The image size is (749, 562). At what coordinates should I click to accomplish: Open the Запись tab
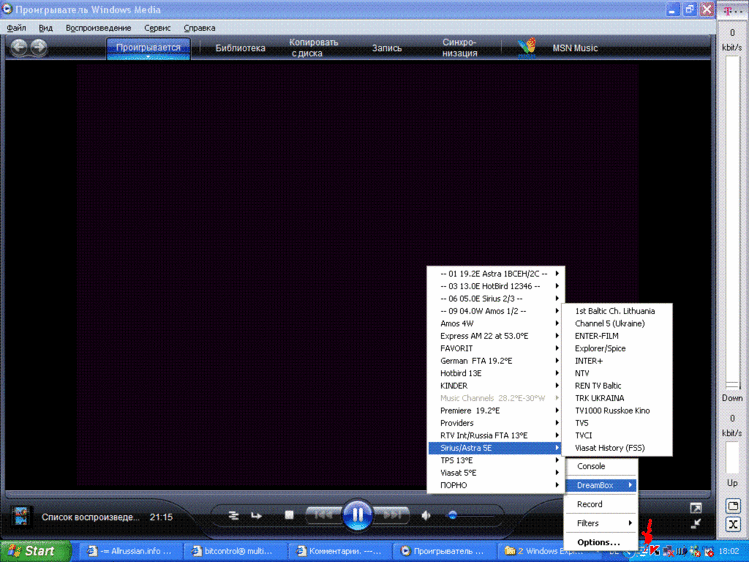pyautogui.click(x=387, y=48)
